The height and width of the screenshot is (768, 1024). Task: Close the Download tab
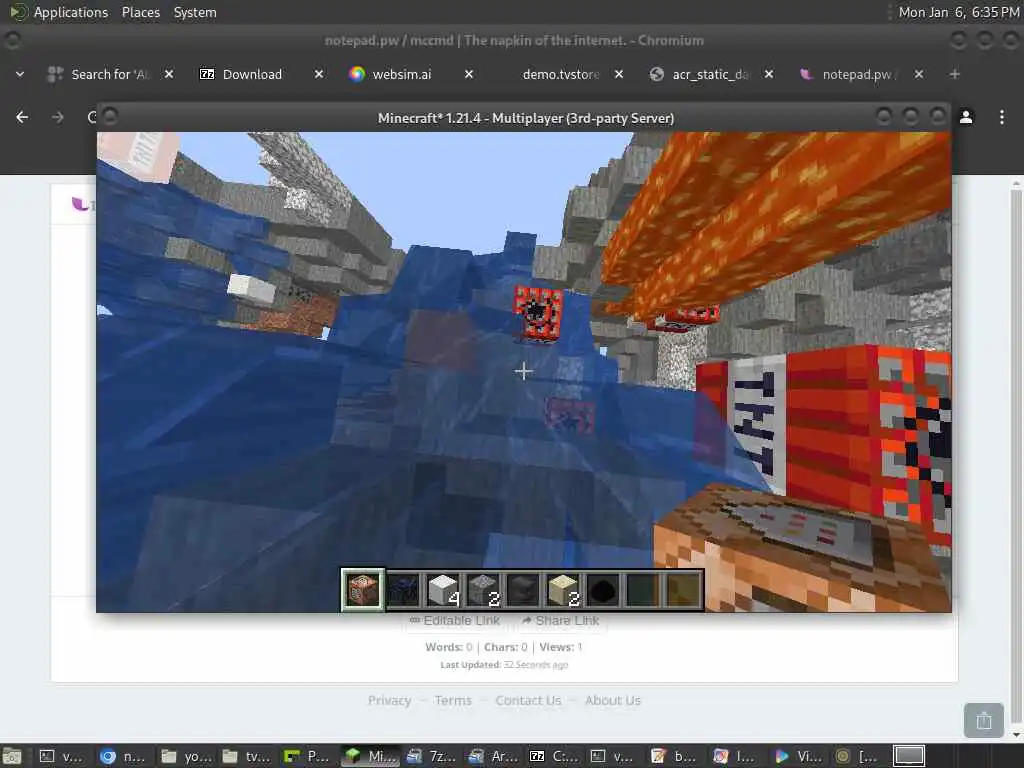(319, 74)
